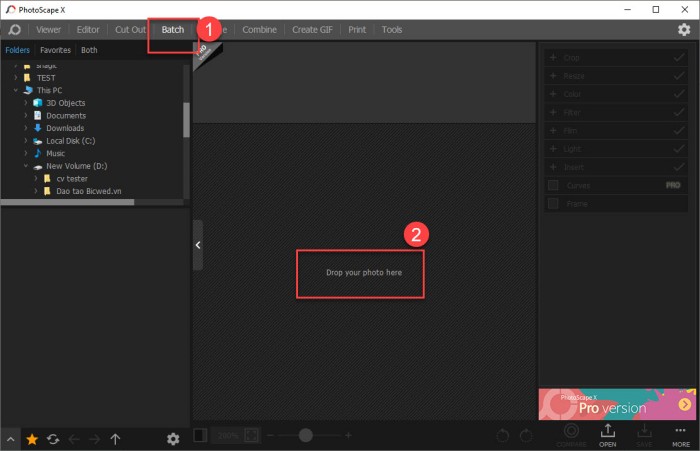Click the Music note icon

click(x=38, y=153)
